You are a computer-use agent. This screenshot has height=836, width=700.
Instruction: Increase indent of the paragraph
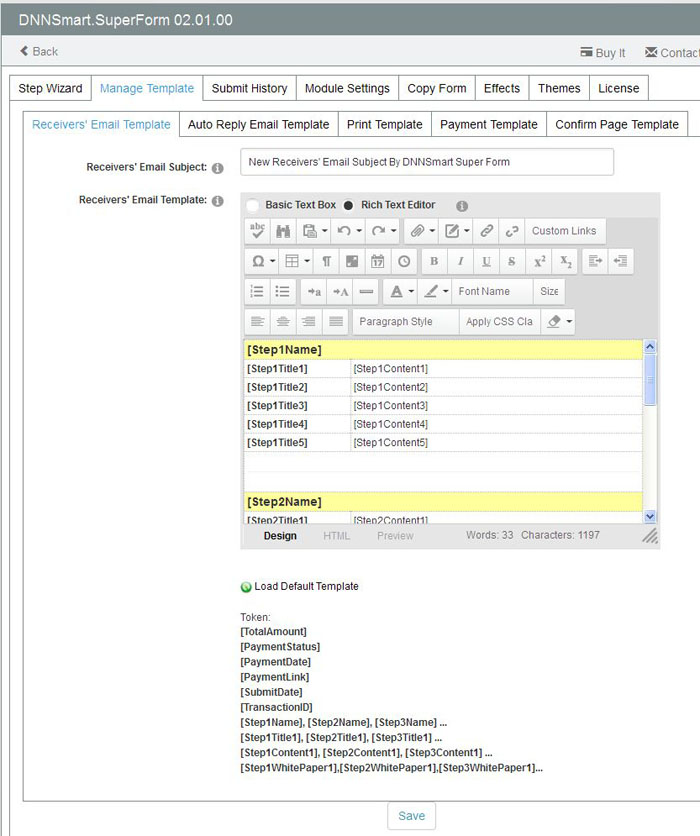pyautogui.click(x=595, y=261)
